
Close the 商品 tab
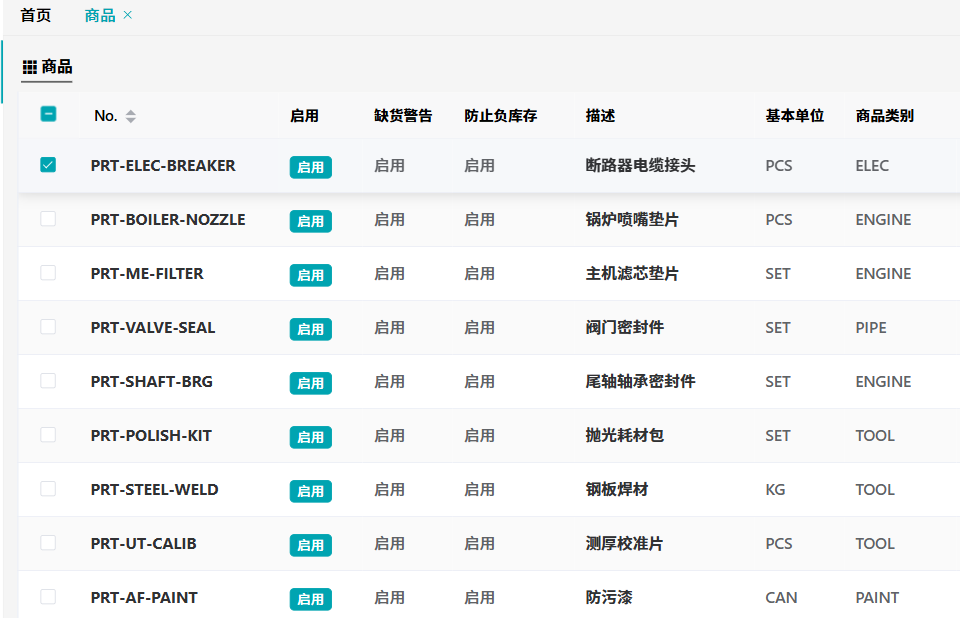coord(128,16)
